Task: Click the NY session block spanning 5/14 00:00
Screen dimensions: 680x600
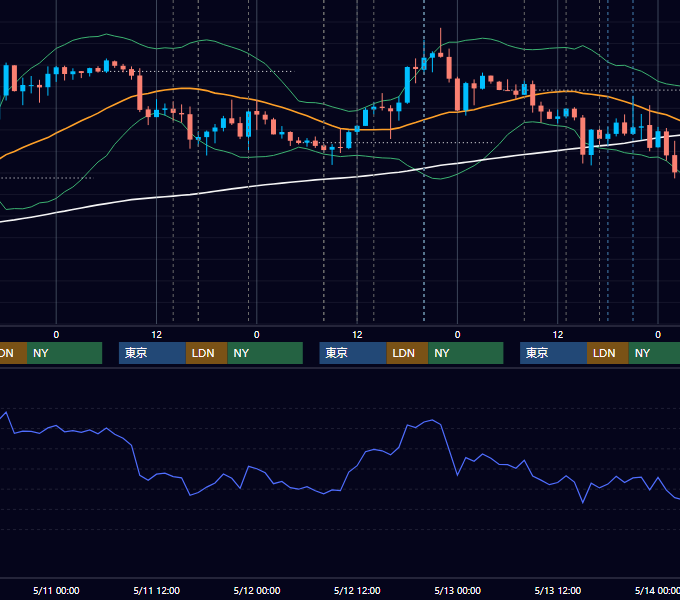Action: 654,353
